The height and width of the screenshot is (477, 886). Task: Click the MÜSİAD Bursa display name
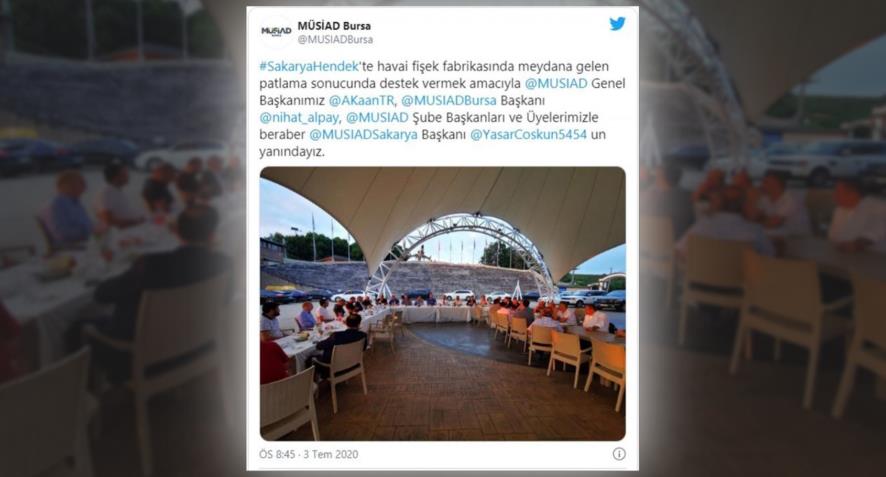pos(334,26)
